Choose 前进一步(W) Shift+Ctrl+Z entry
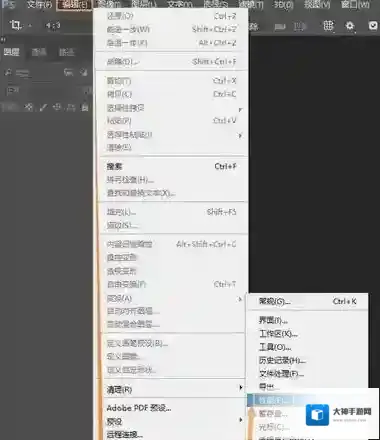Image resolution: width=380 pixels, height=440 pixels. click(x=172, y=29)
